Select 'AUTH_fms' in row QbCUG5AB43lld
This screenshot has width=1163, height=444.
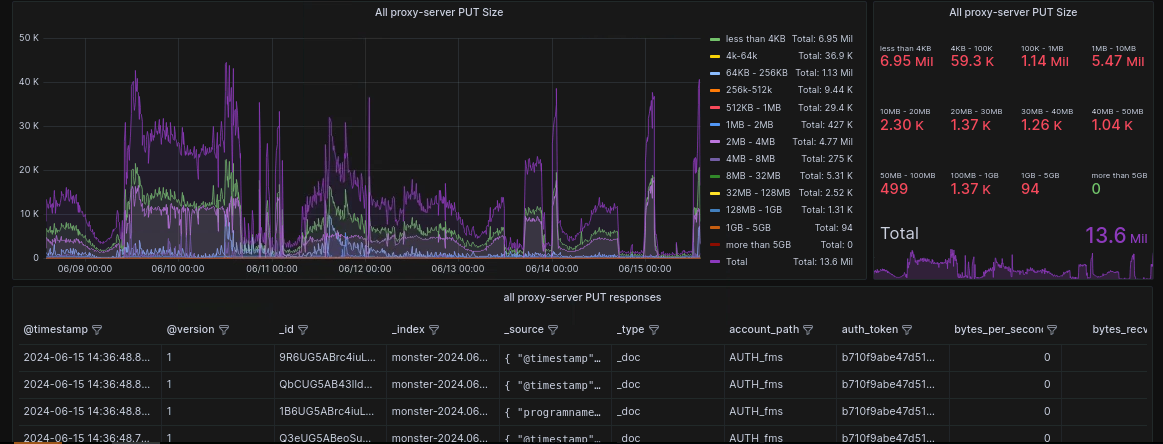780,385
